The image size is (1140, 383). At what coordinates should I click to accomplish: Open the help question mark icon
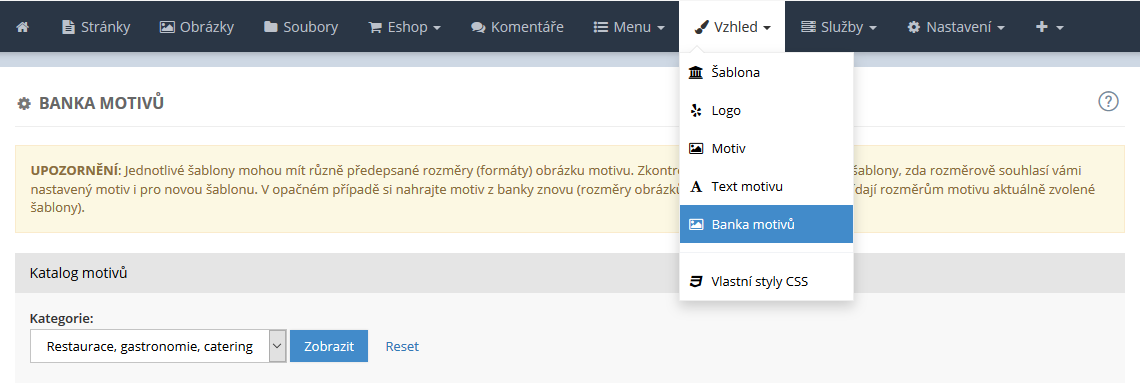click(1107, 102)
